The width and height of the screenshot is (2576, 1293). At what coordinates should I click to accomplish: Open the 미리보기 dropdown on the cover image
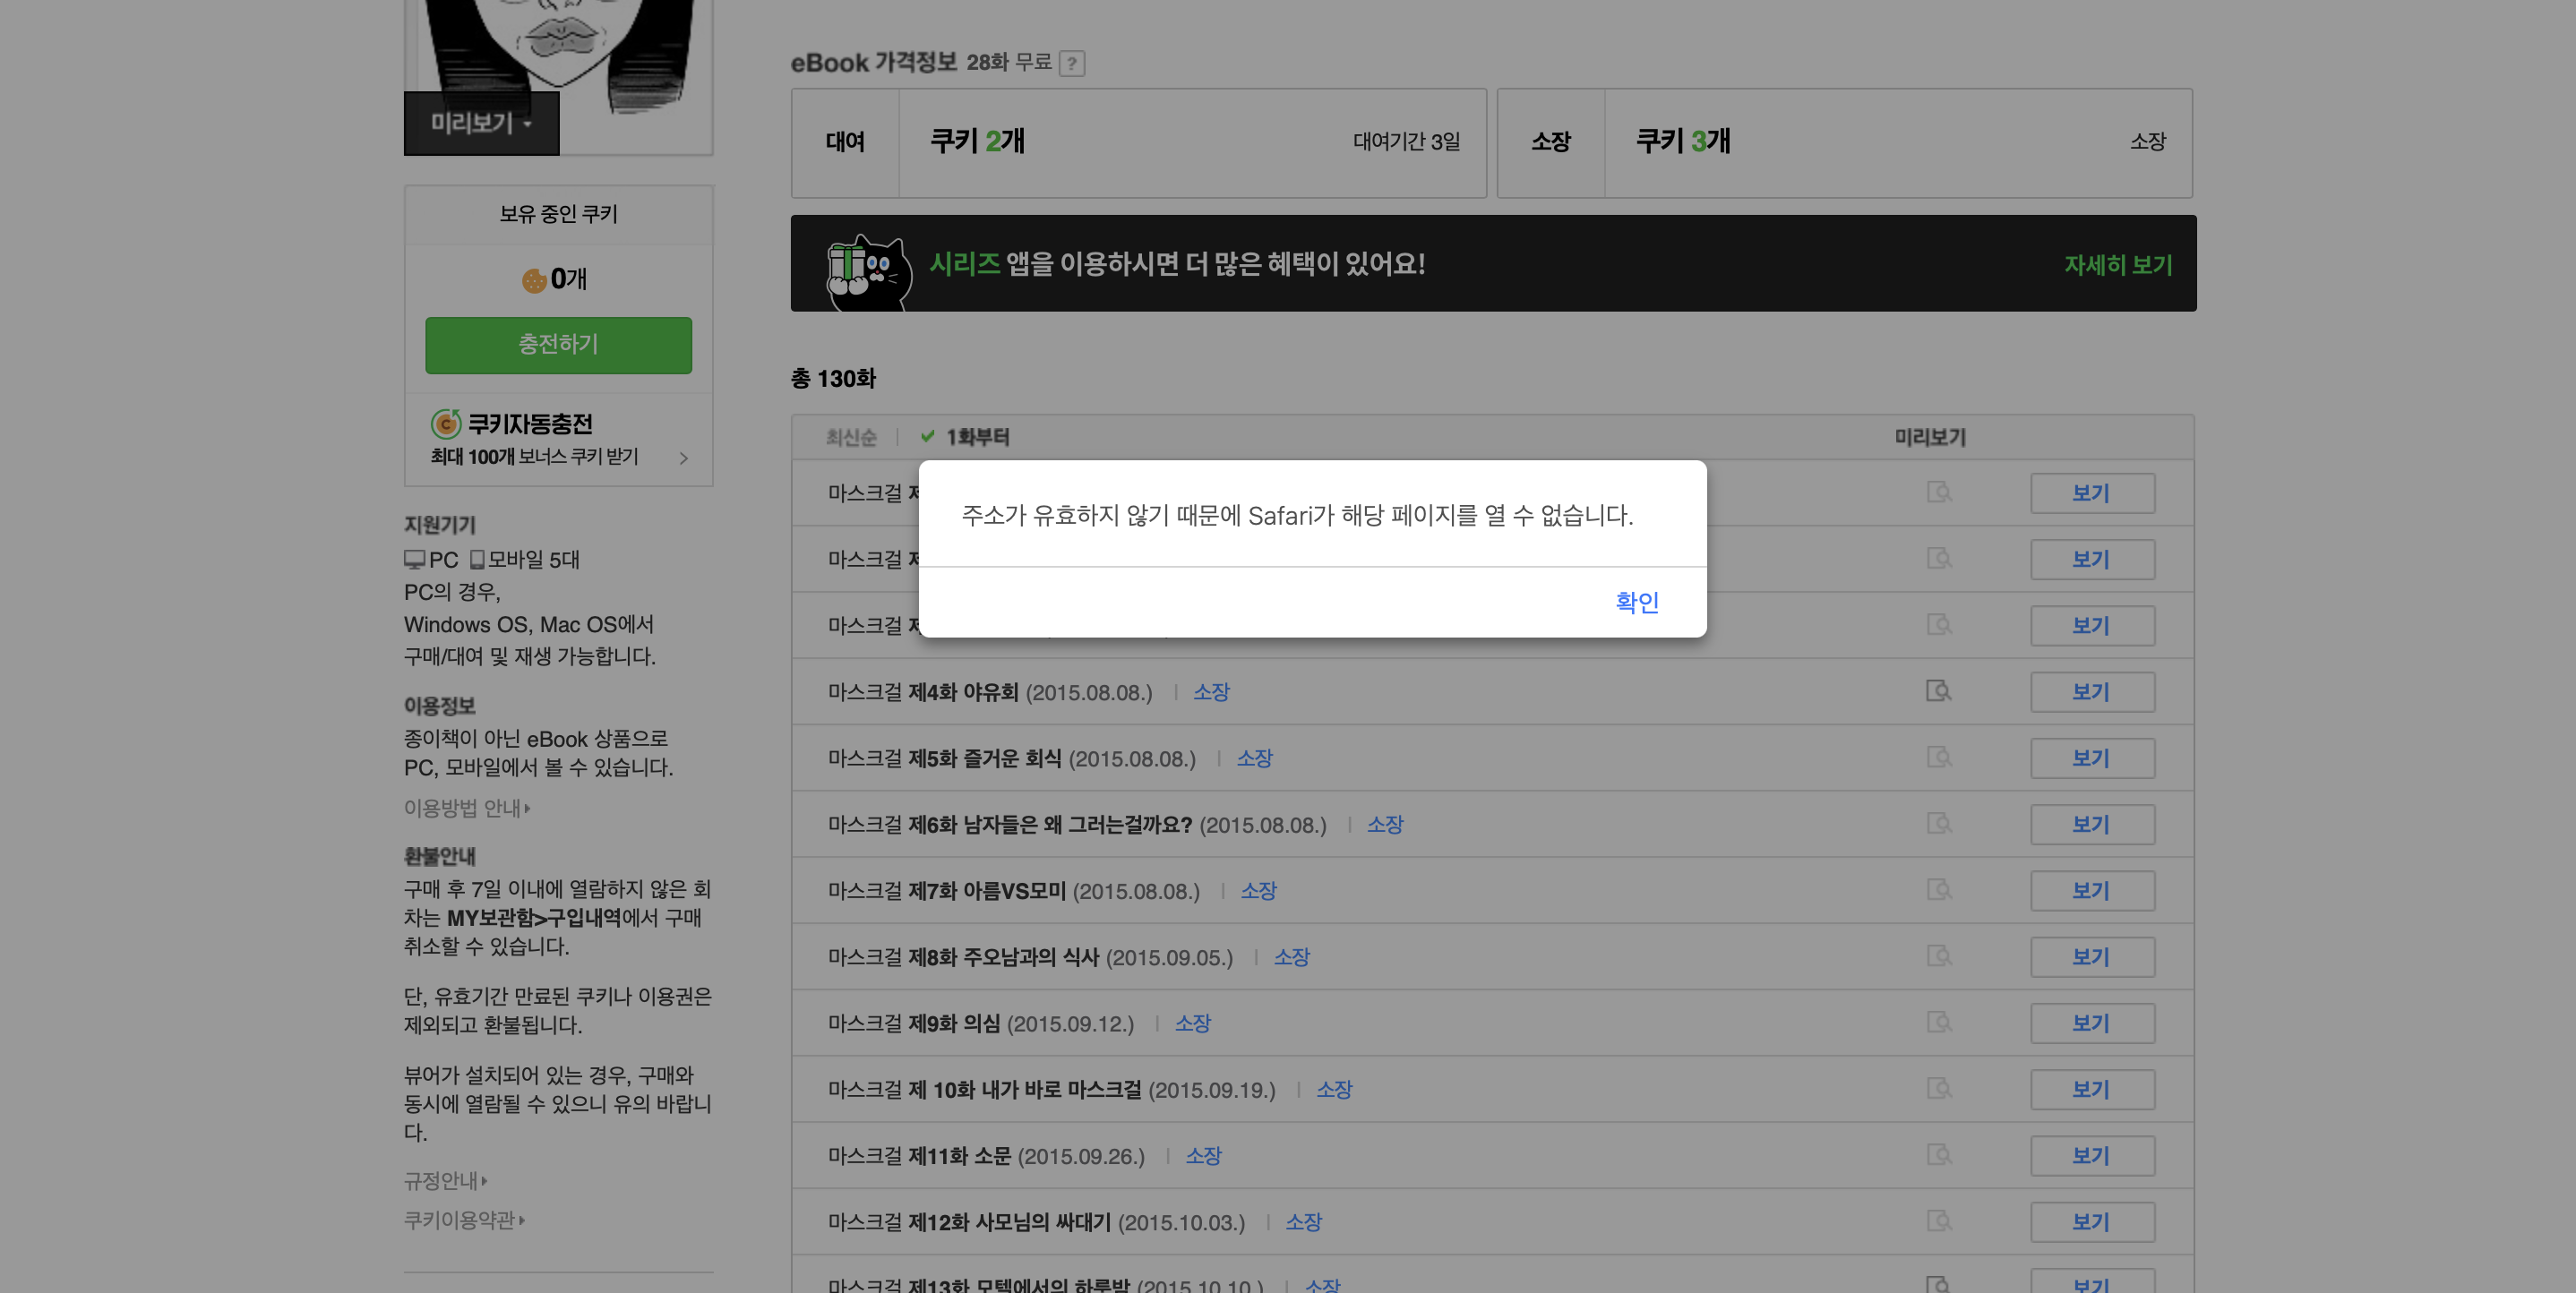pos(481,123)
